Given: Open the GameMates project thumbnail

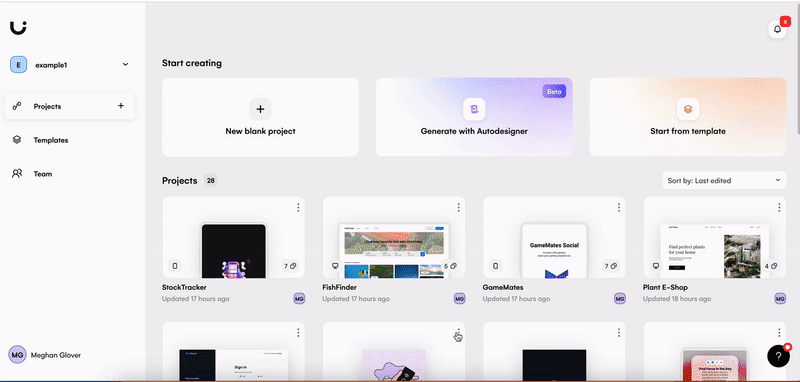Looking at the screenshot, I should click(x=554, y=238).
